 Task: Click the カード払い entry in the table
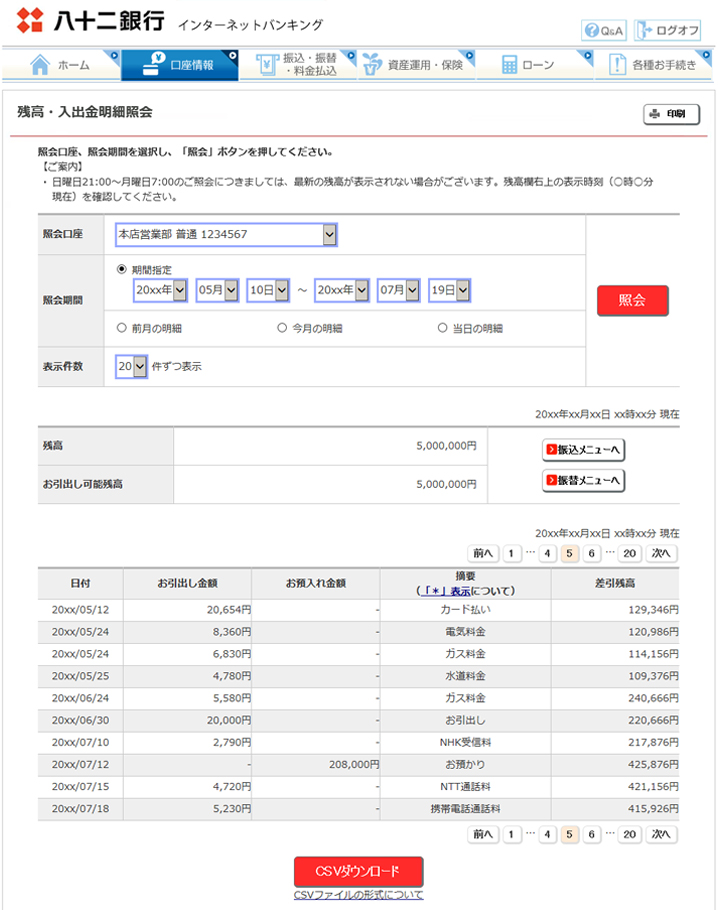(466, 609)
